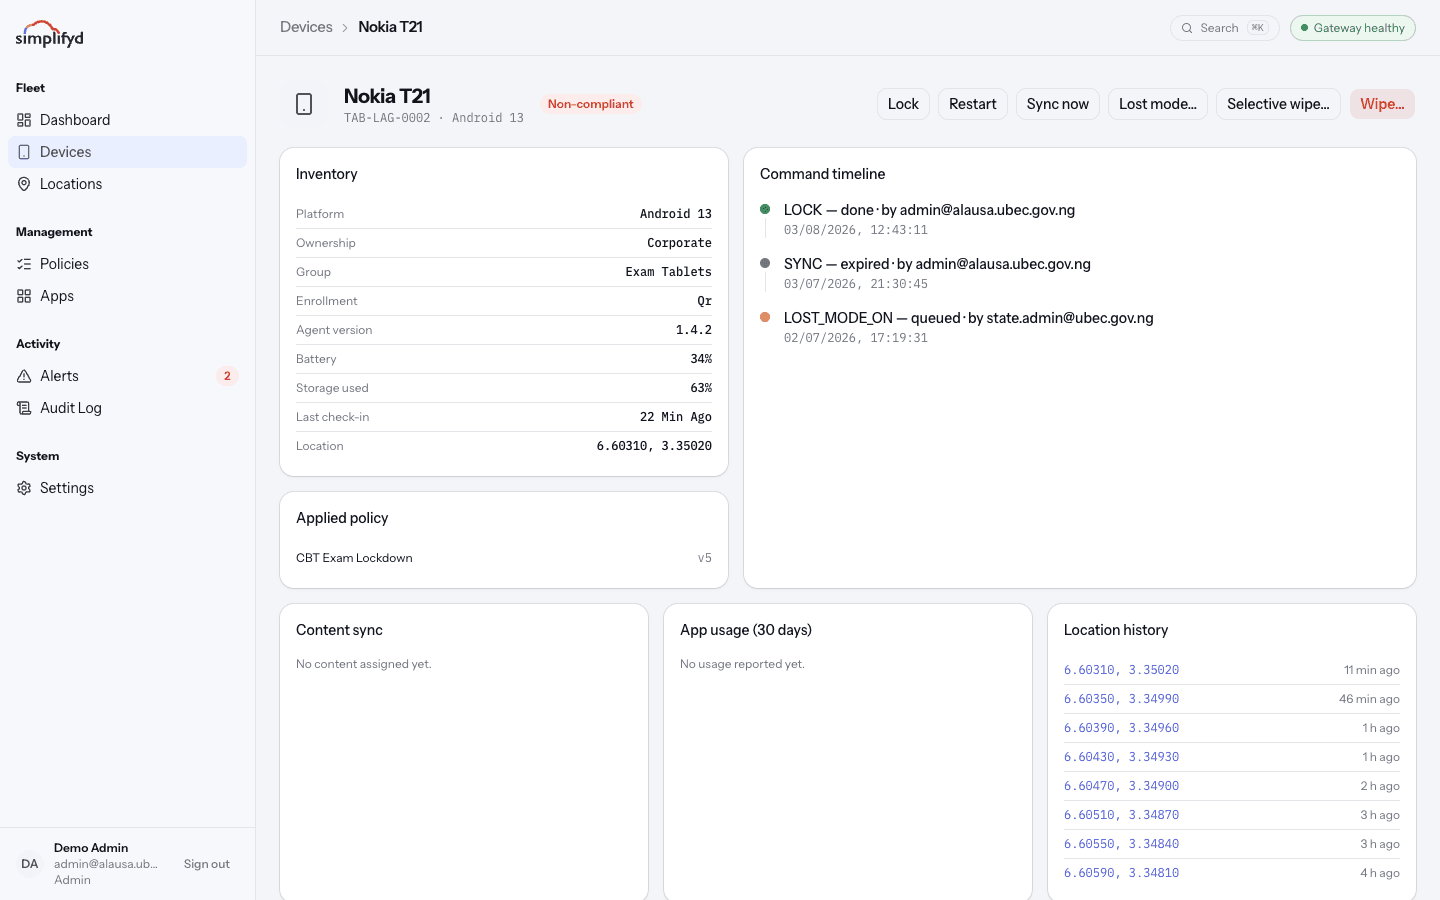The image size is (1440, 900).
Task: Click the LOST_MODE_ON queued timeline entry text
Action: pos(969,318)
